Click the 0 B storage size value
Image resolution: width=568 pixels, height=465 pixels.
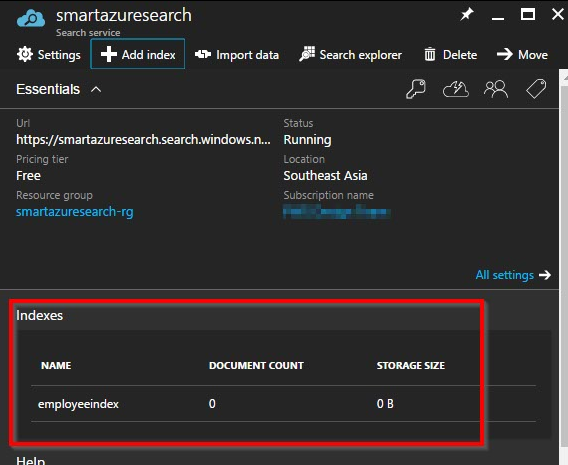click(385, 403)
